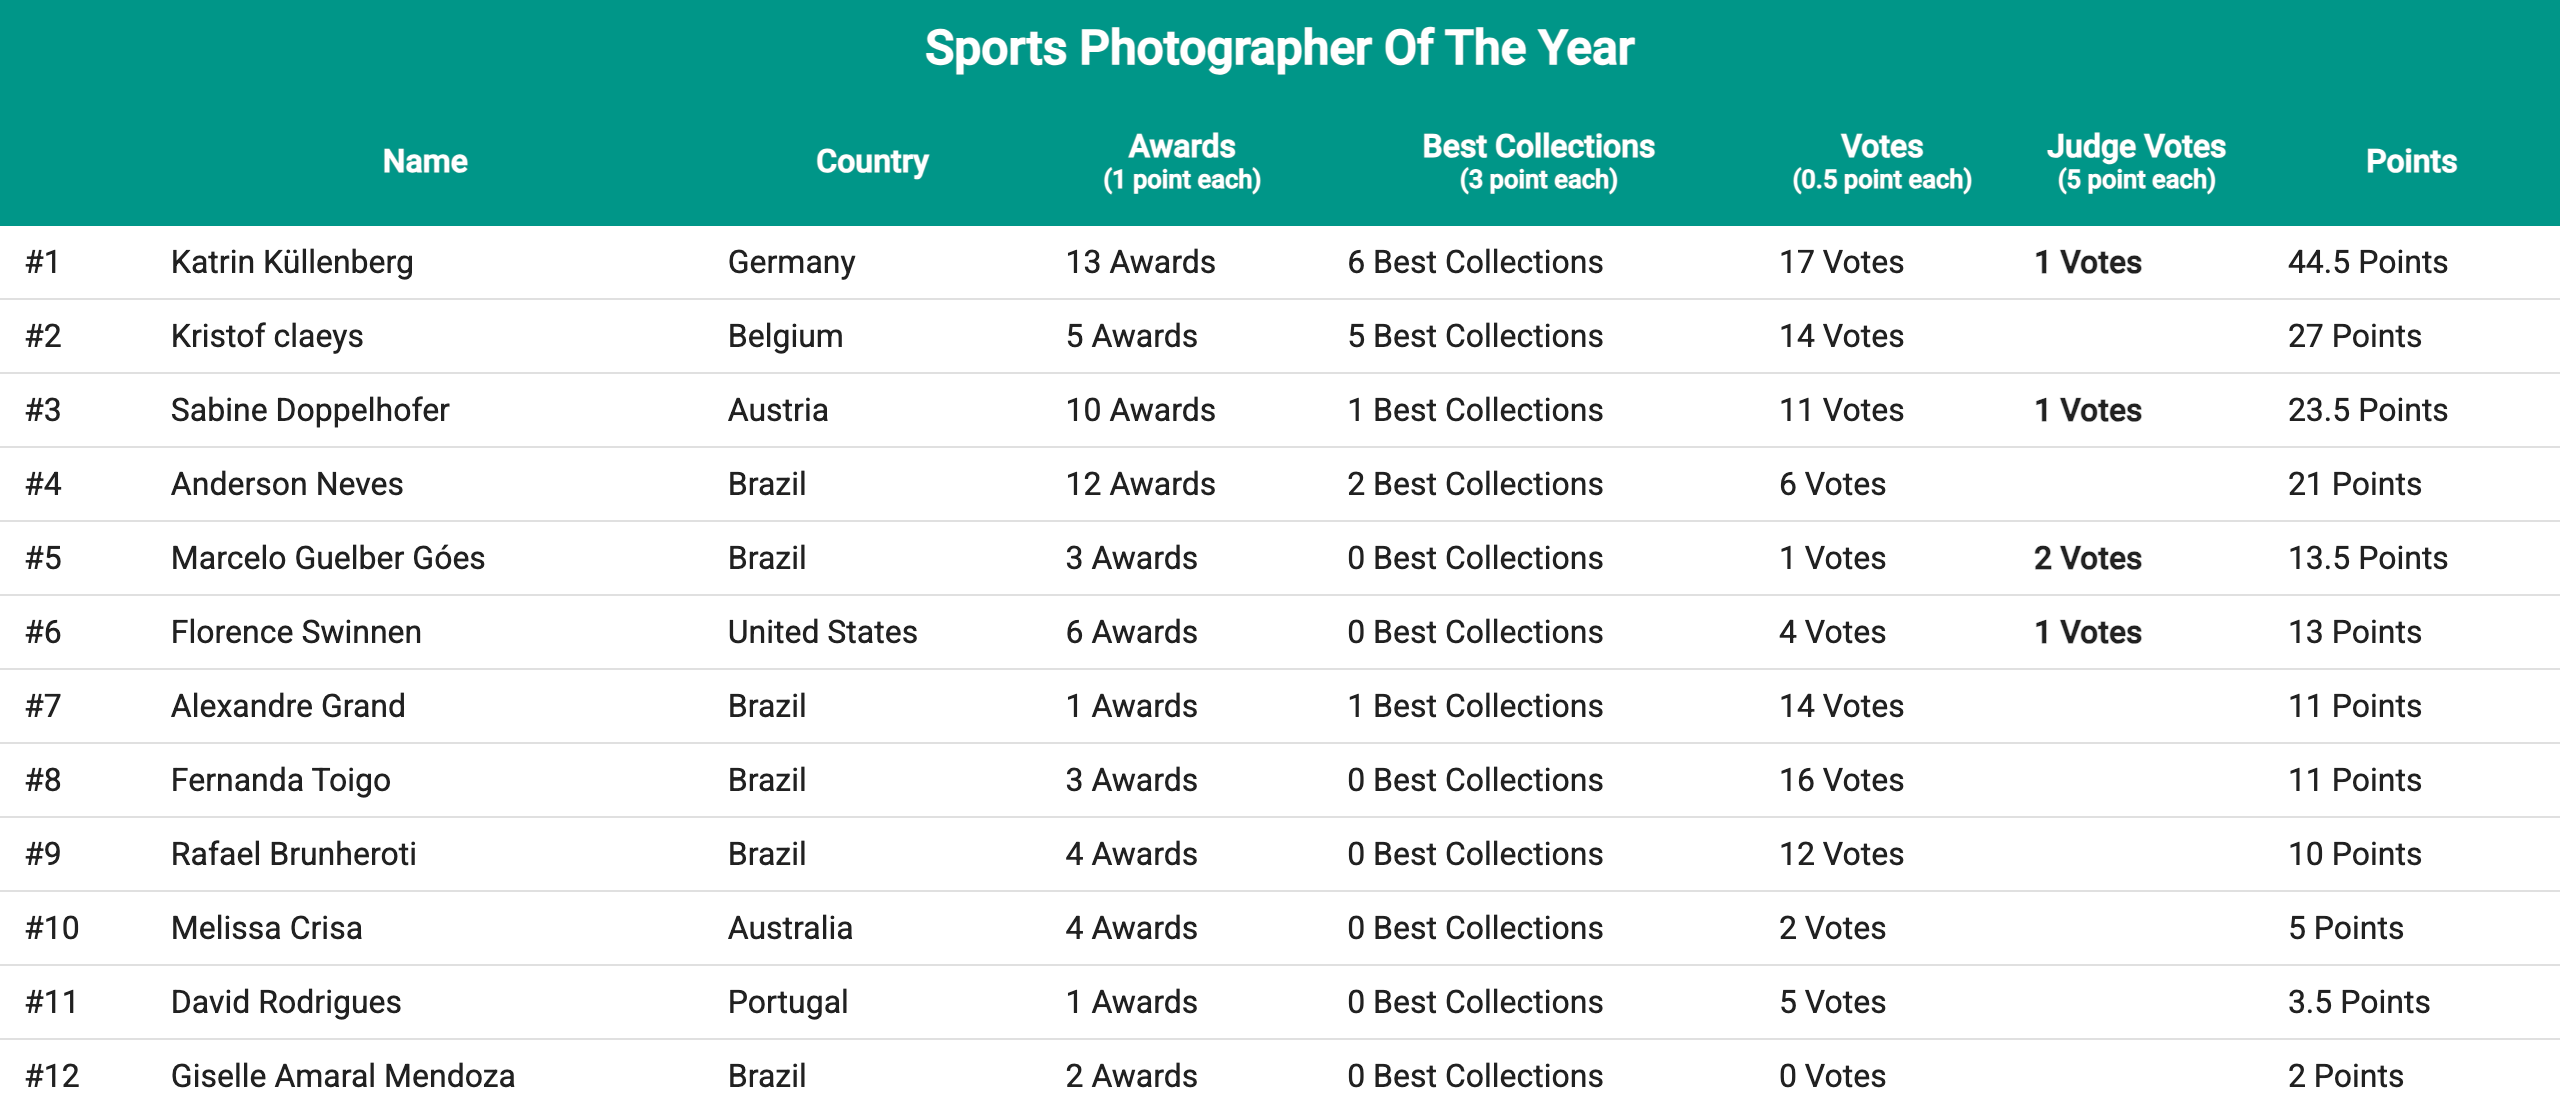Open David Rodrigues' entry
The image size is (2560, 1112).
[286, 1002]
